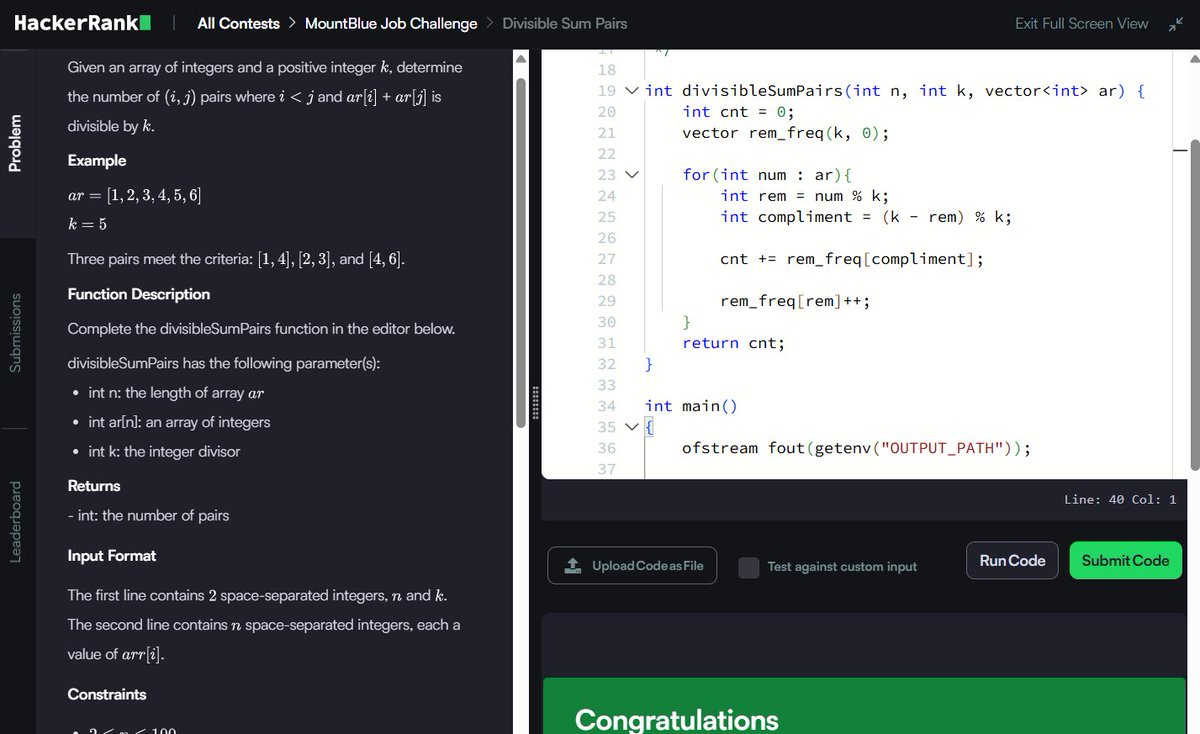Screen dimensions: 1200x734
Task: Click the 'ar = [1,2,3,4,5,6]' example line
Action: pos(134,195)
